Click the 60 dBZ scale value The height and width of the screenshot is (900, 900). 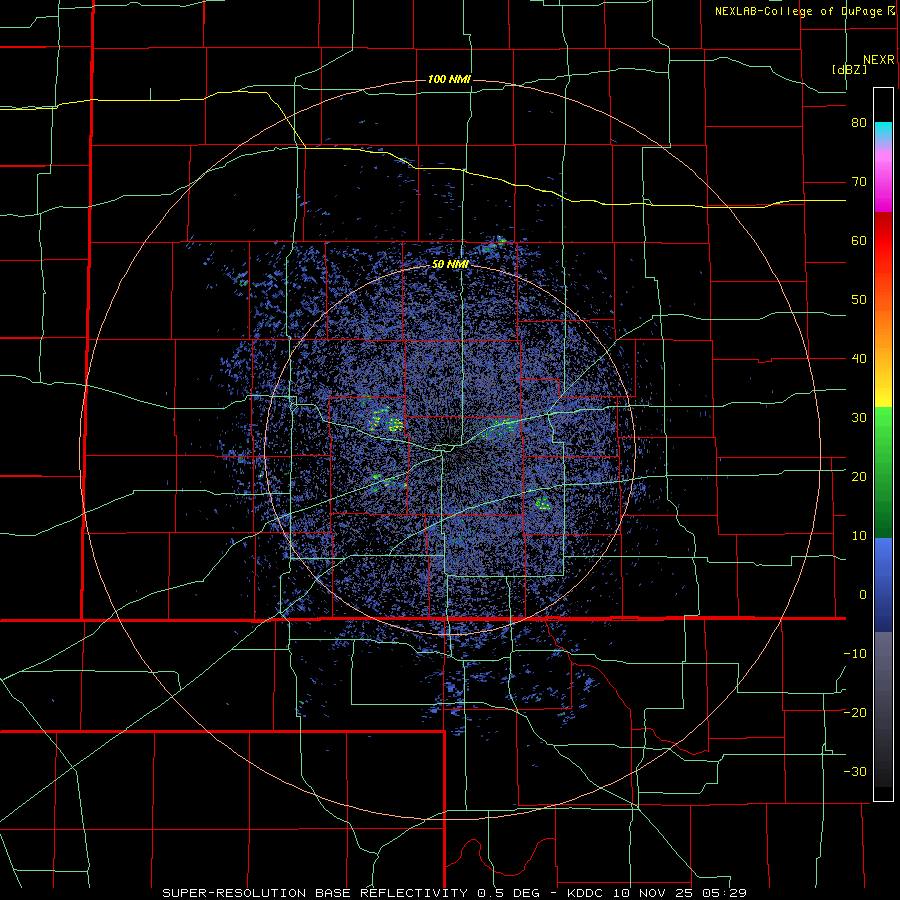(859, 240)
